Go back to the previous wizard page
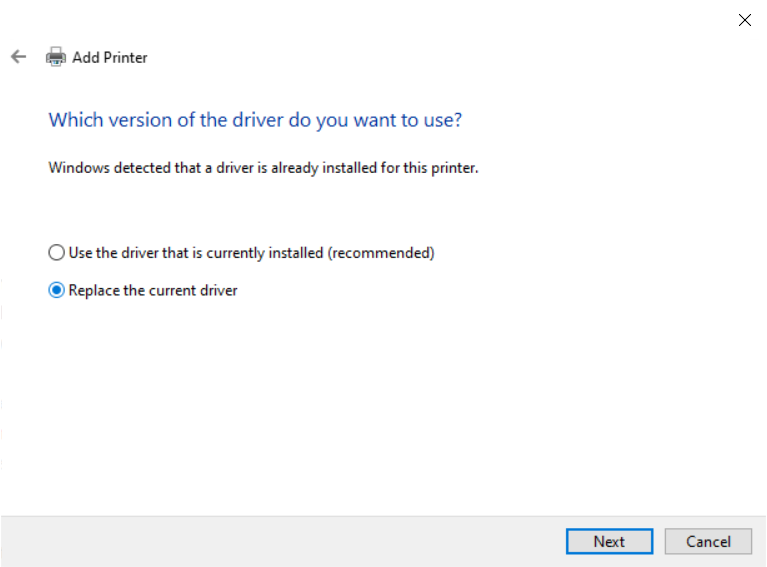Viewport: 767px width, 567px height. click(x=18, y=57)
